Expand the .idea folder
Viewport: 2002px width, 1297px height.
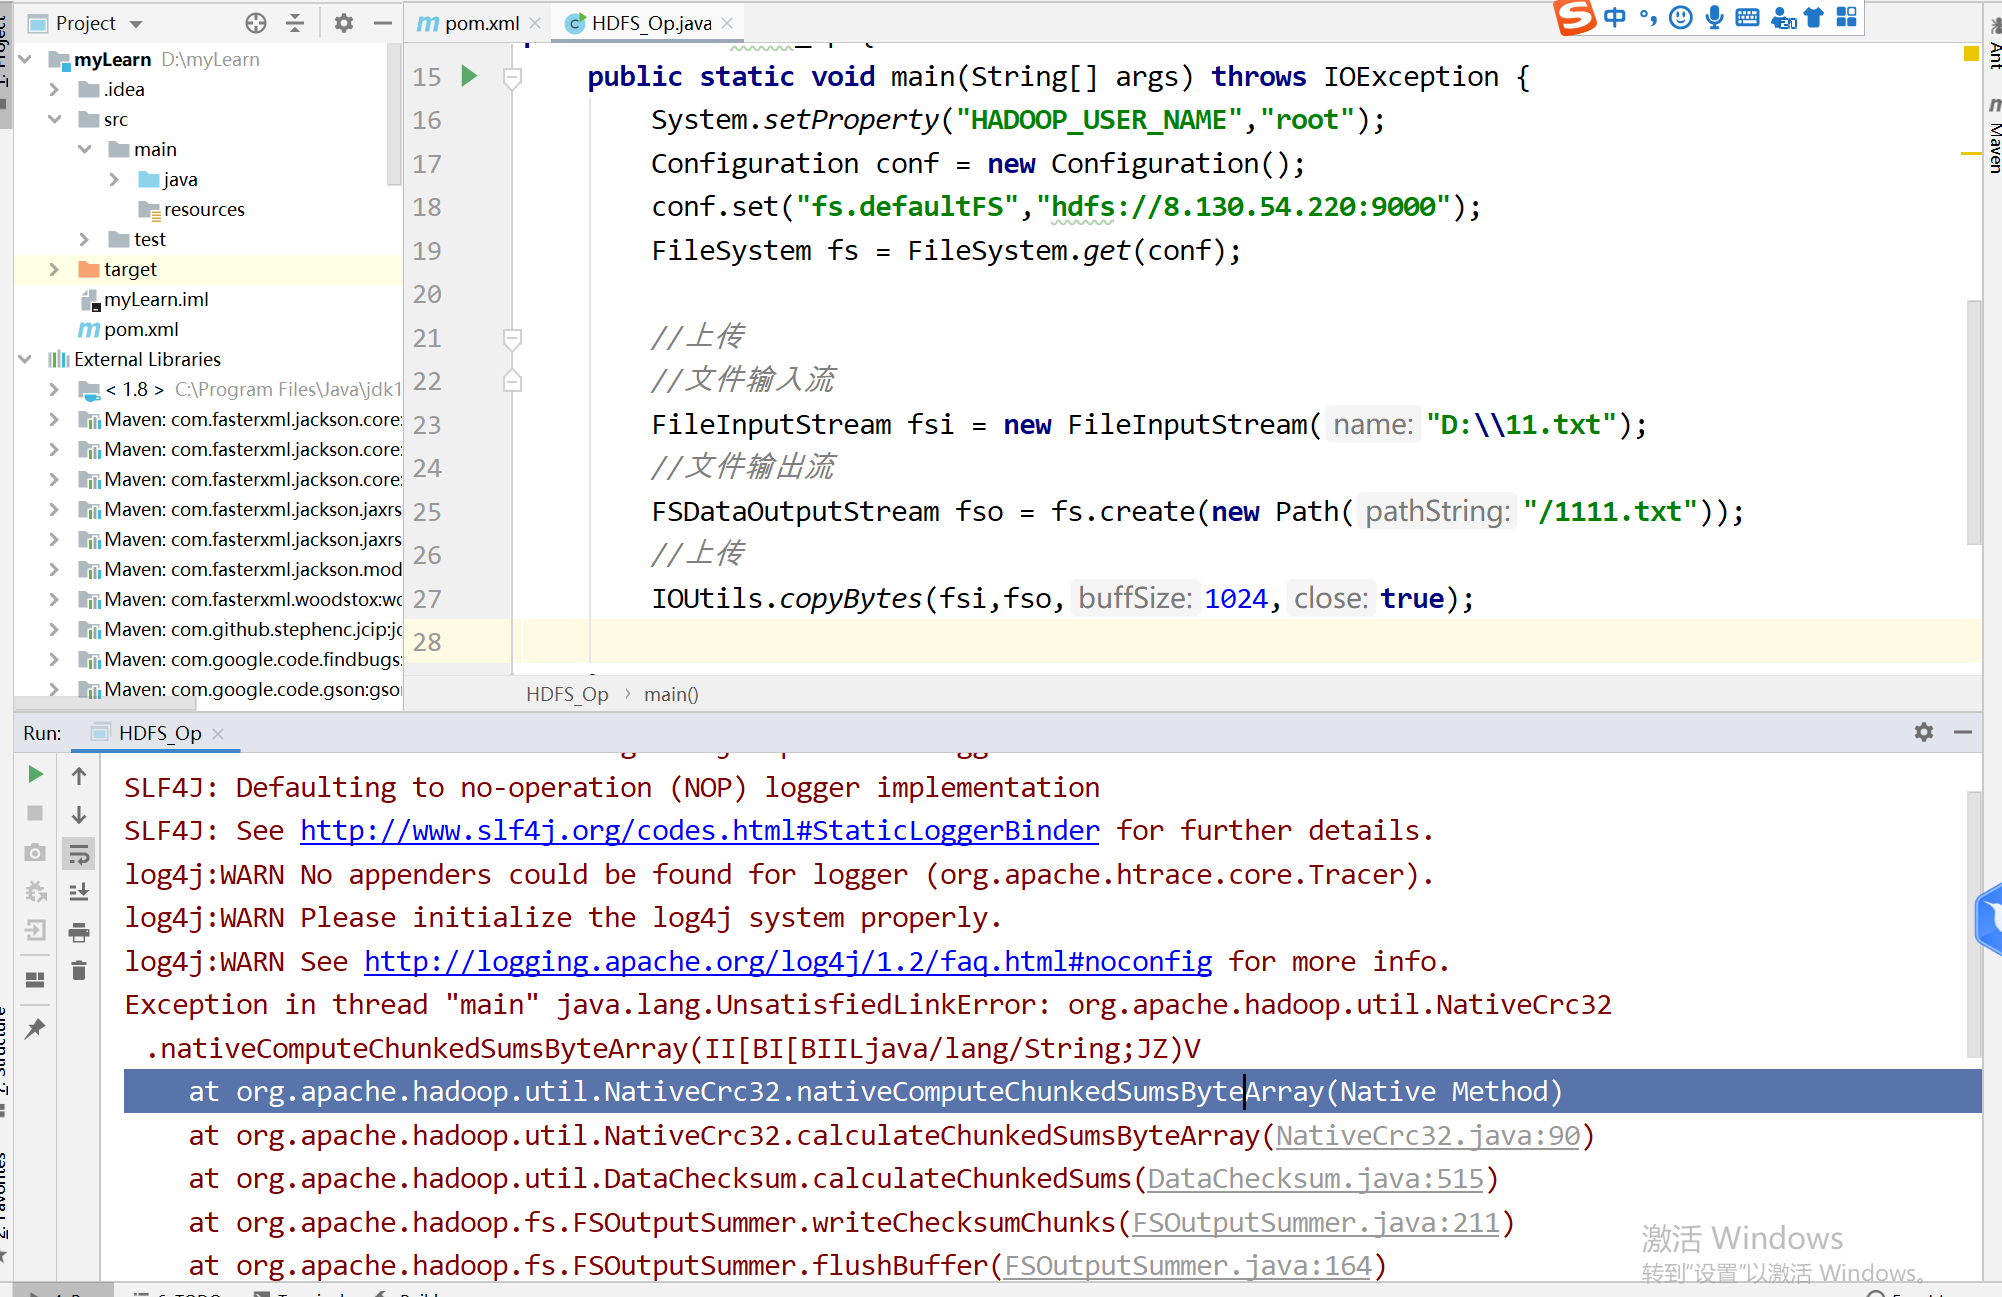55,89
